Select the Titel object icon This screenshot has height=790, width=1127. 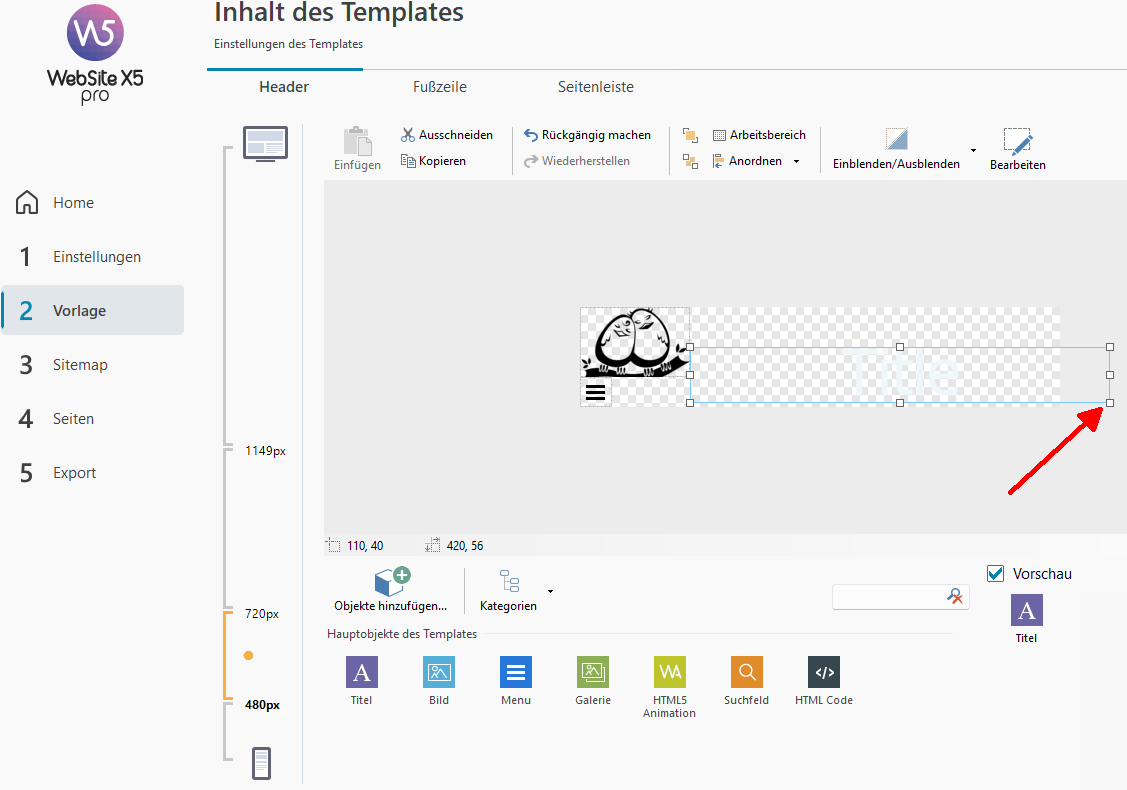[x=361, y=672]
